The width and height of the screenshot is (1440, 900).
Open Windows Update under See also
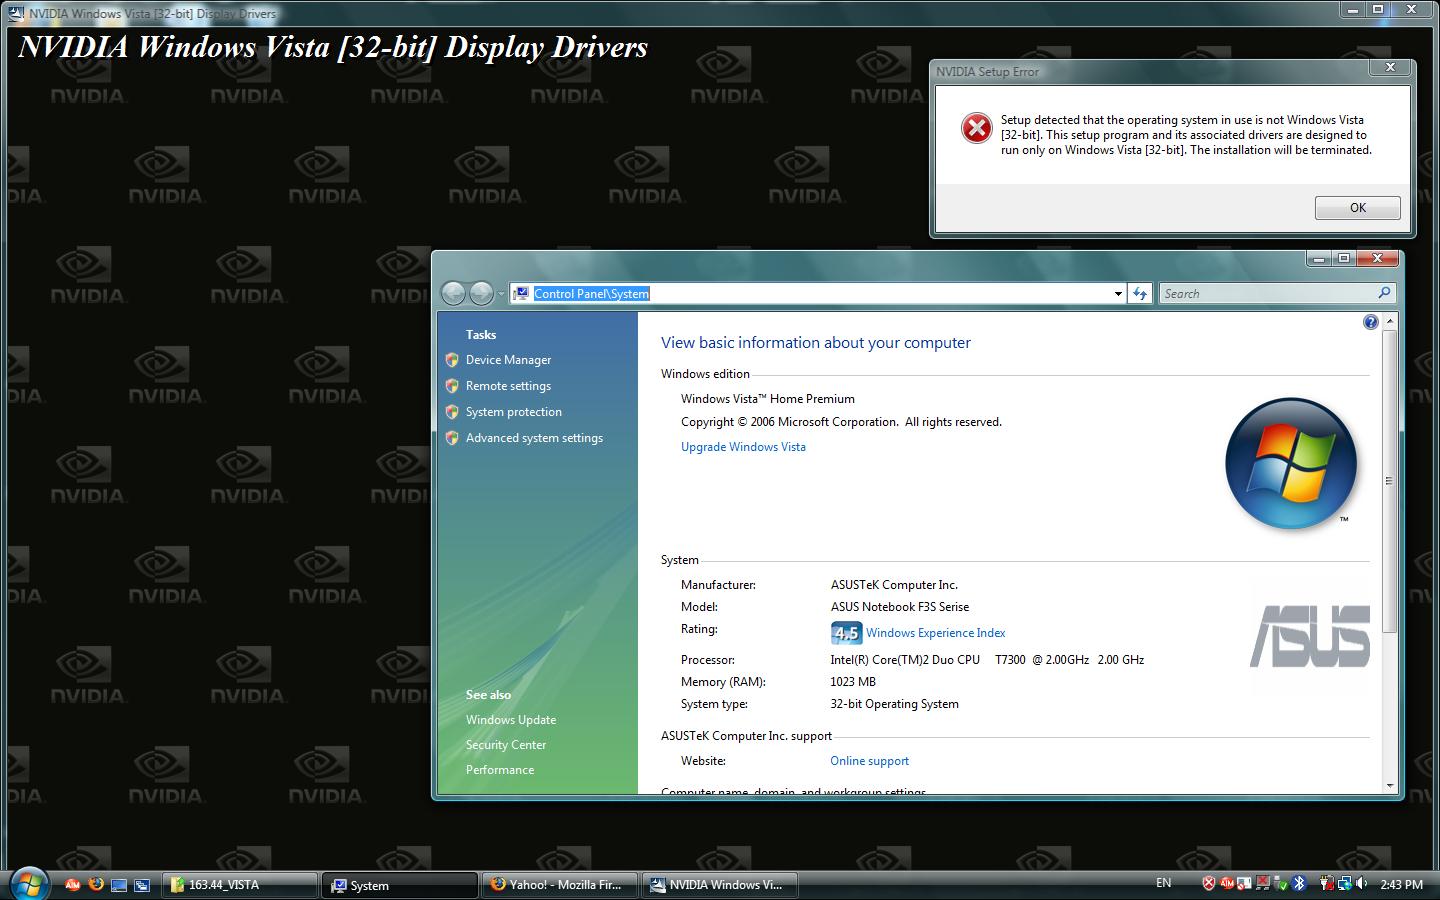(x=510, y=720)
